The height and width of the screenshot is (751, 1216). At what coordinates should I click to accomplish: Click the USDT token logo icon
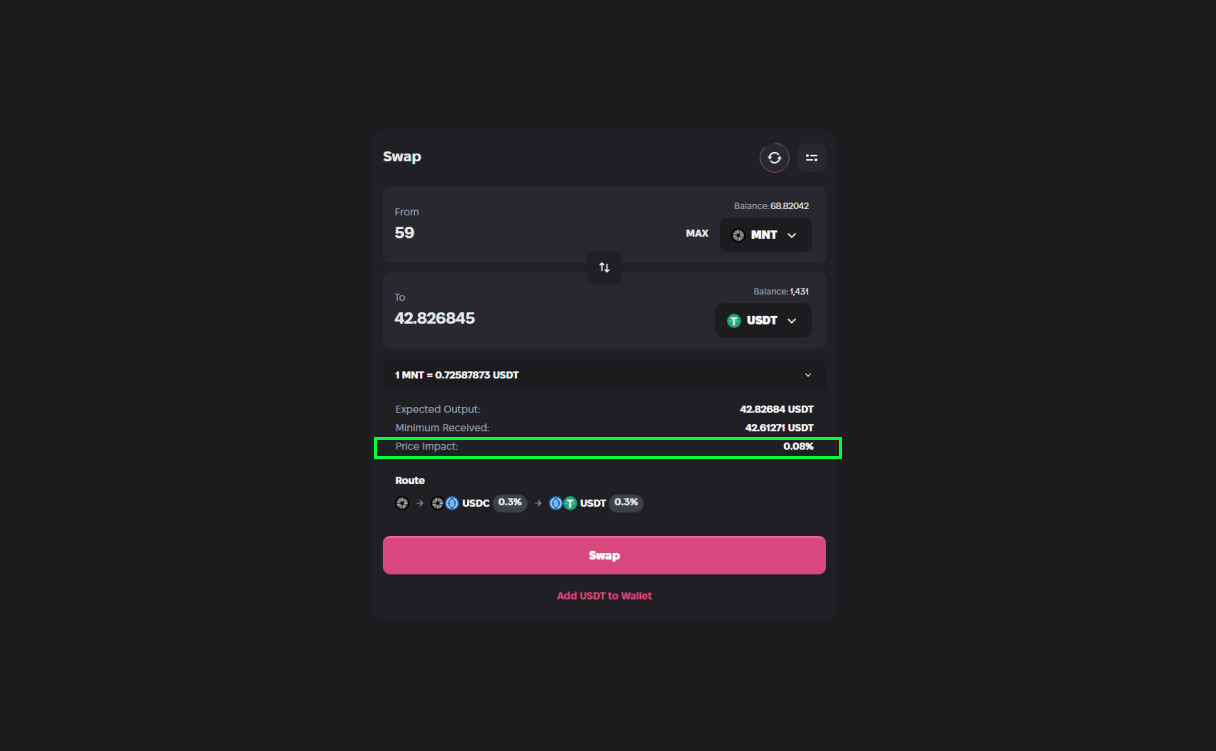coord(734,321)
